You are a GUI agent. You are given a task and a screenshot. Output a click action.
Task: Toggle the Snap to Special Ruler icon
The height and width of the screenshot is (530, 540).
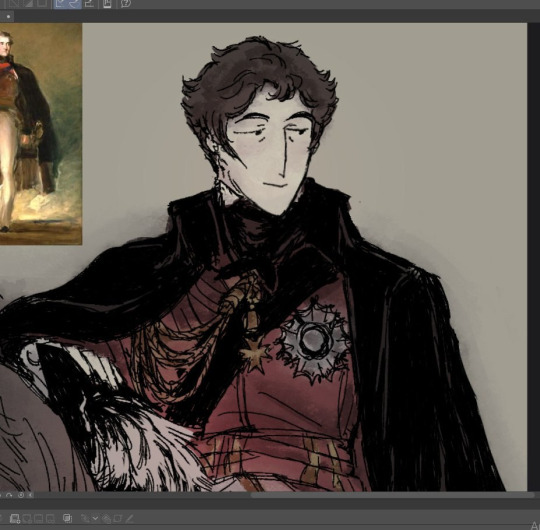coord(74,3)
